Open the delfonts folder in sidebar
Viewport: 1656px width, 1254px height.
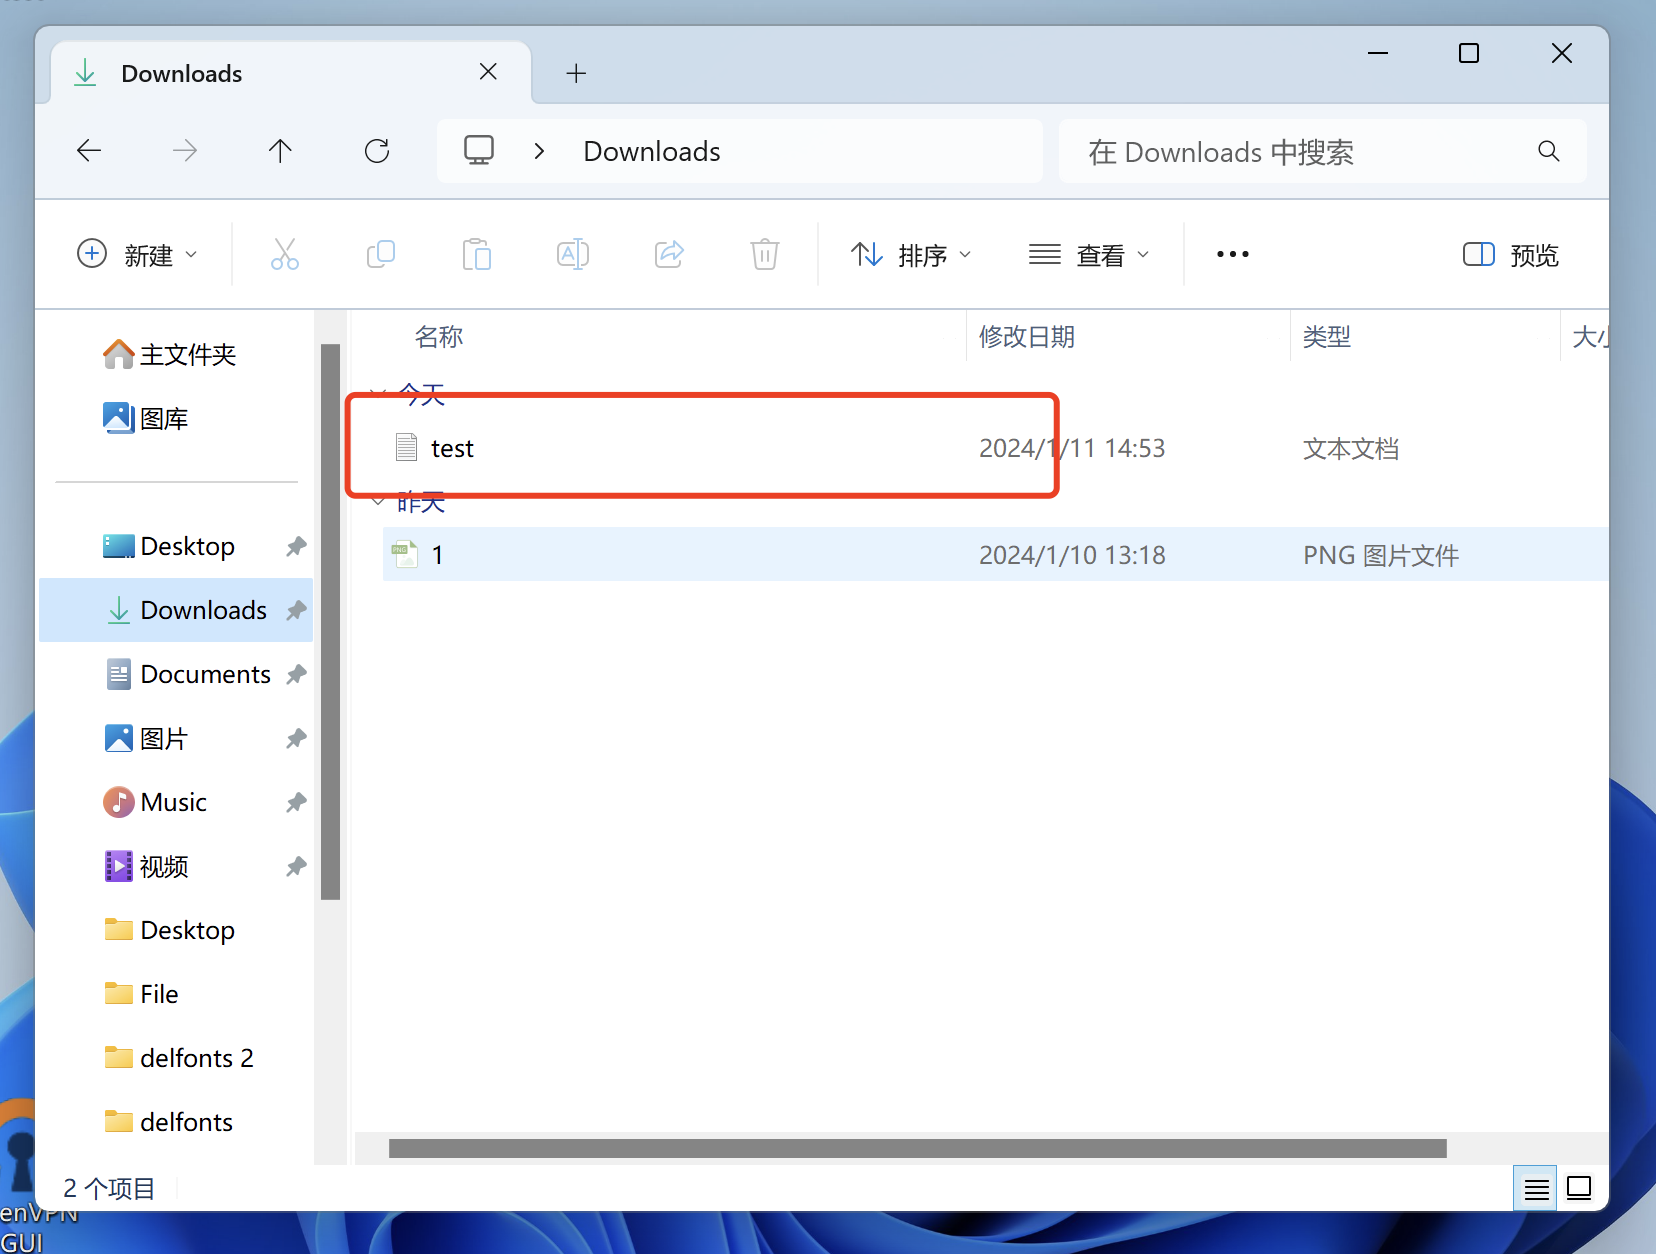point(168,1123)
